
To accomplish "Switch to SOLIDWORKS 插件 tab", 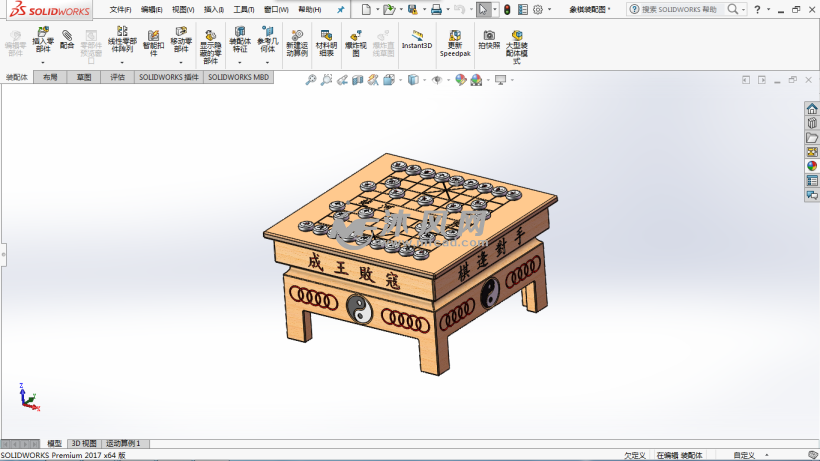I will [168, 77].
